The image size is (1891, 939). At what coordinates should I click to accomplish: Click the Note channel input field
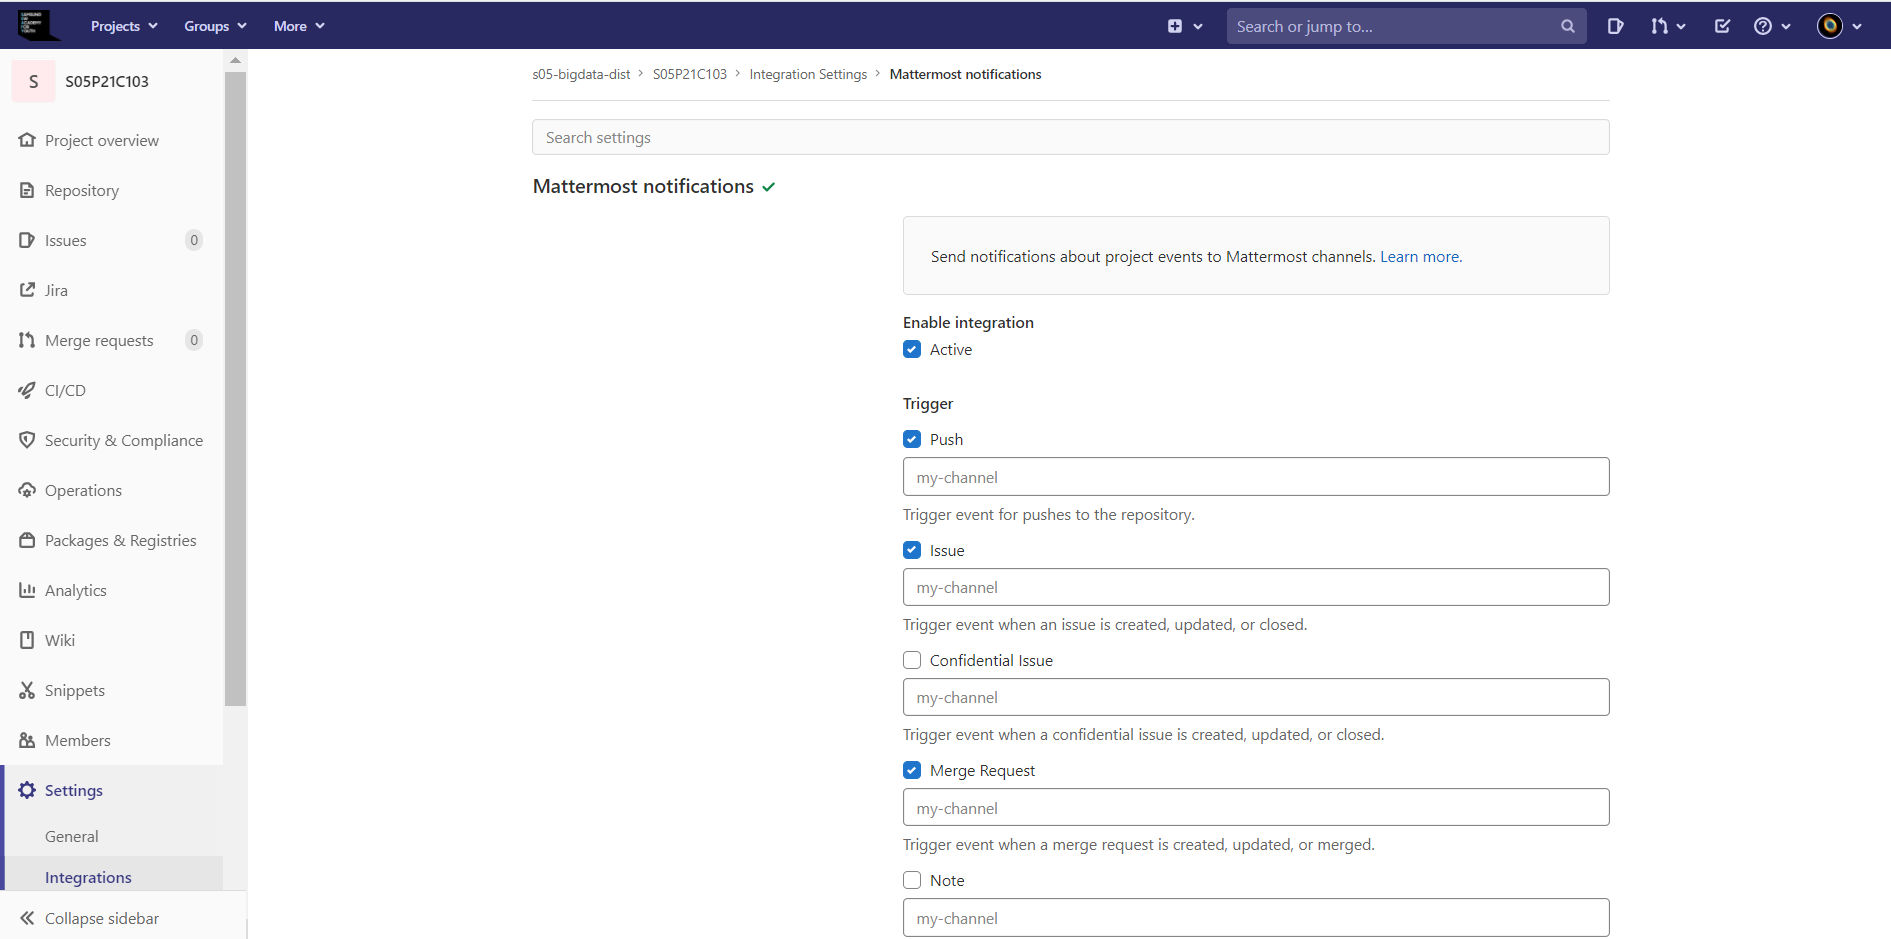click(x=1256, y=917)
